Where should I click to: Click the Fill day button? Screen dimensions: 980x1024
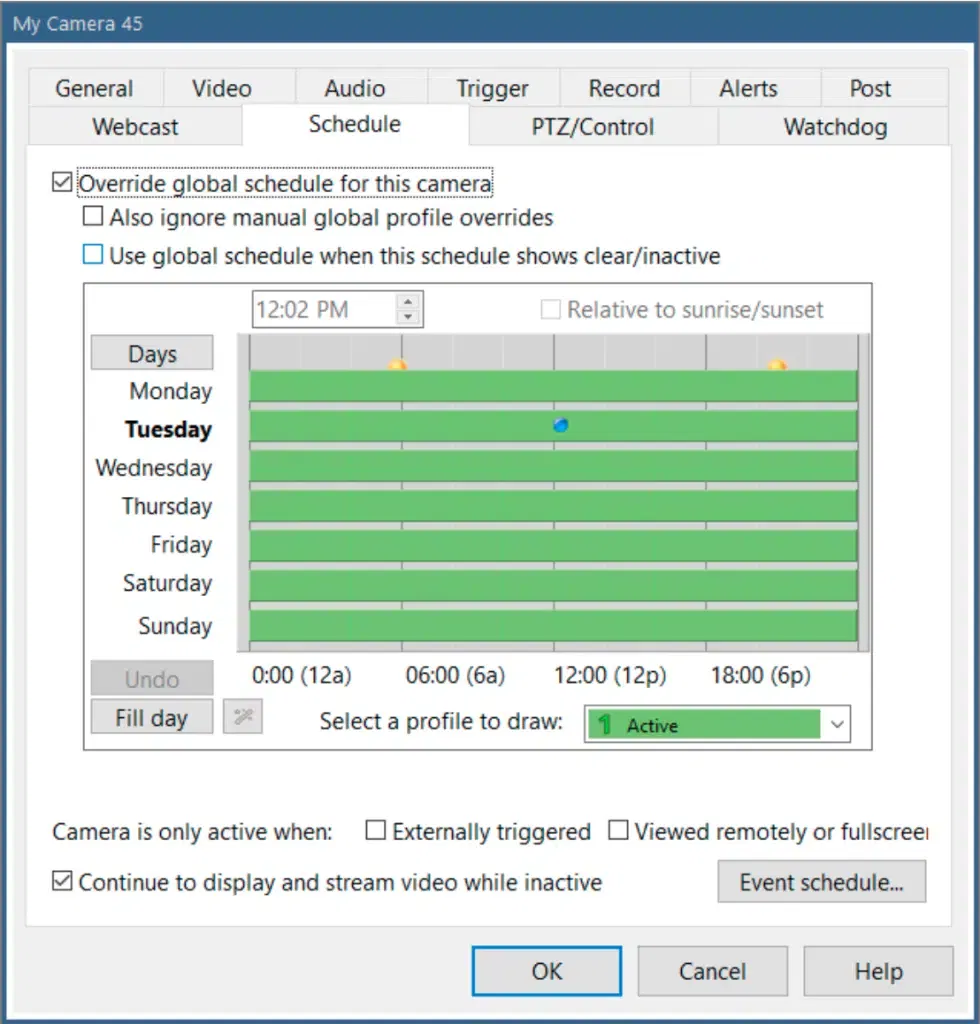152,718
